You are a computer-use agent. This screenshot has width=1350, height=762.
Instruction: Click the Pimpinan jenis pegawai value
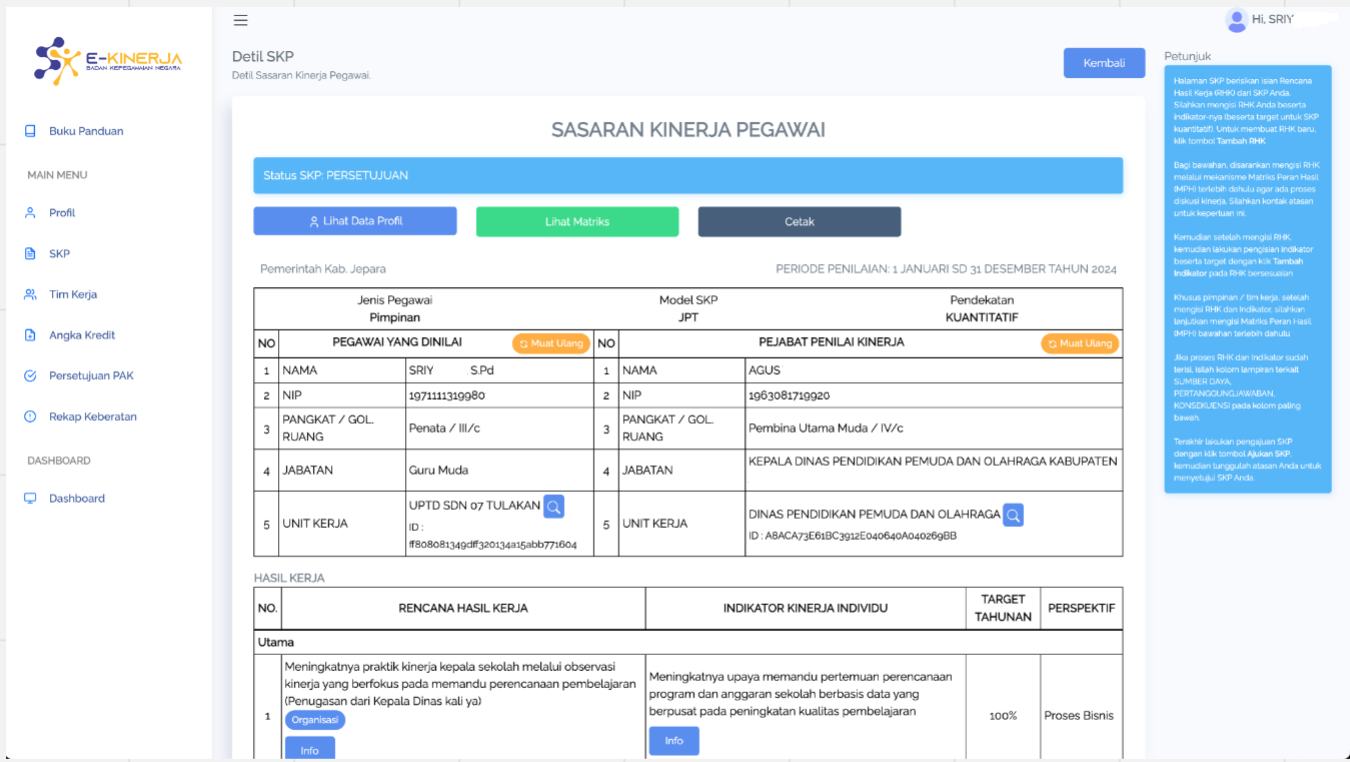click(395, 318)
